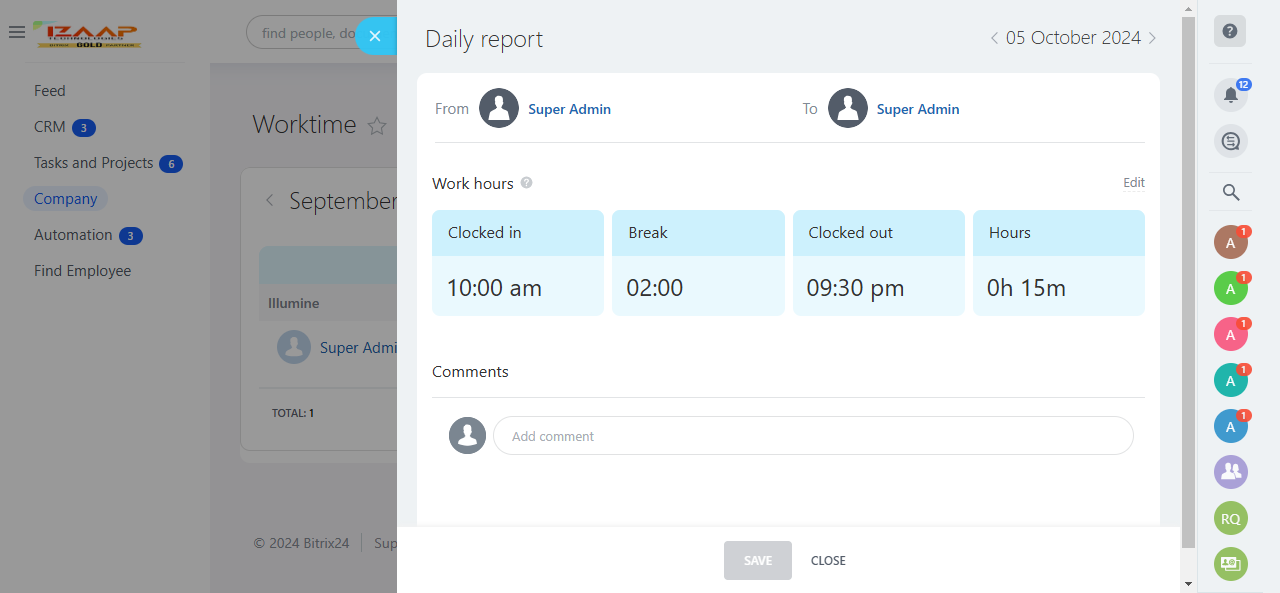Screen dimensions: 1280x593
Task: Open the chat messages icon in sidebar
Action: pos(1230,141)
